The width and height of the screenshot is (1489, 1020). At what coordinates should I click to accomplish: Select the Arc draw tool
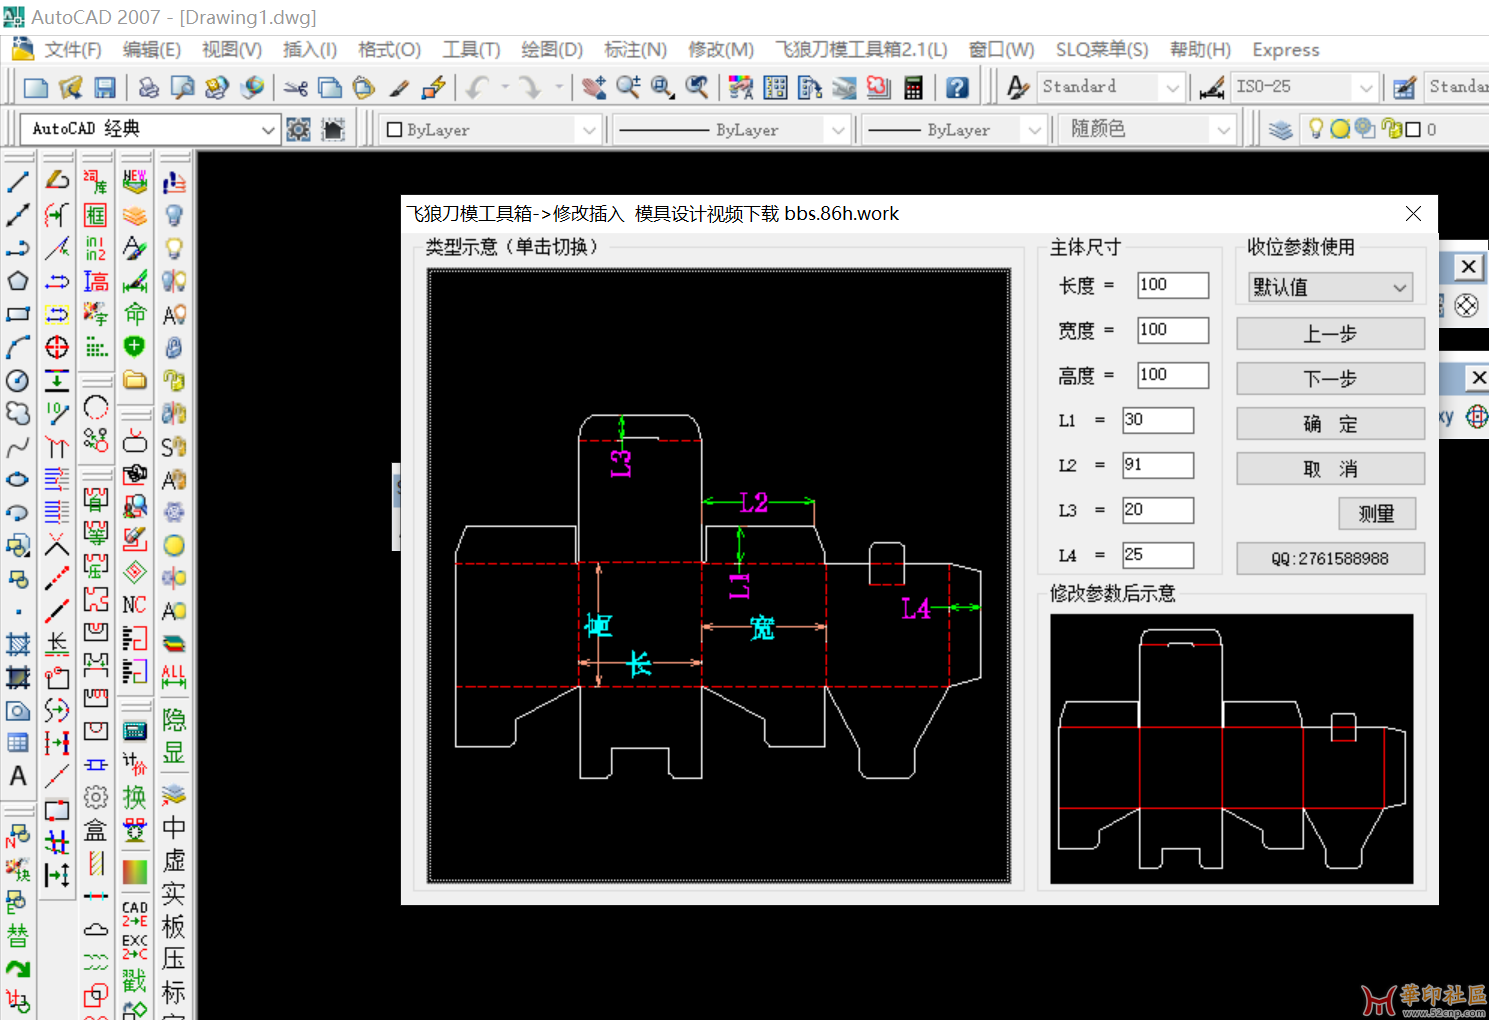click(x=18, y=347)
